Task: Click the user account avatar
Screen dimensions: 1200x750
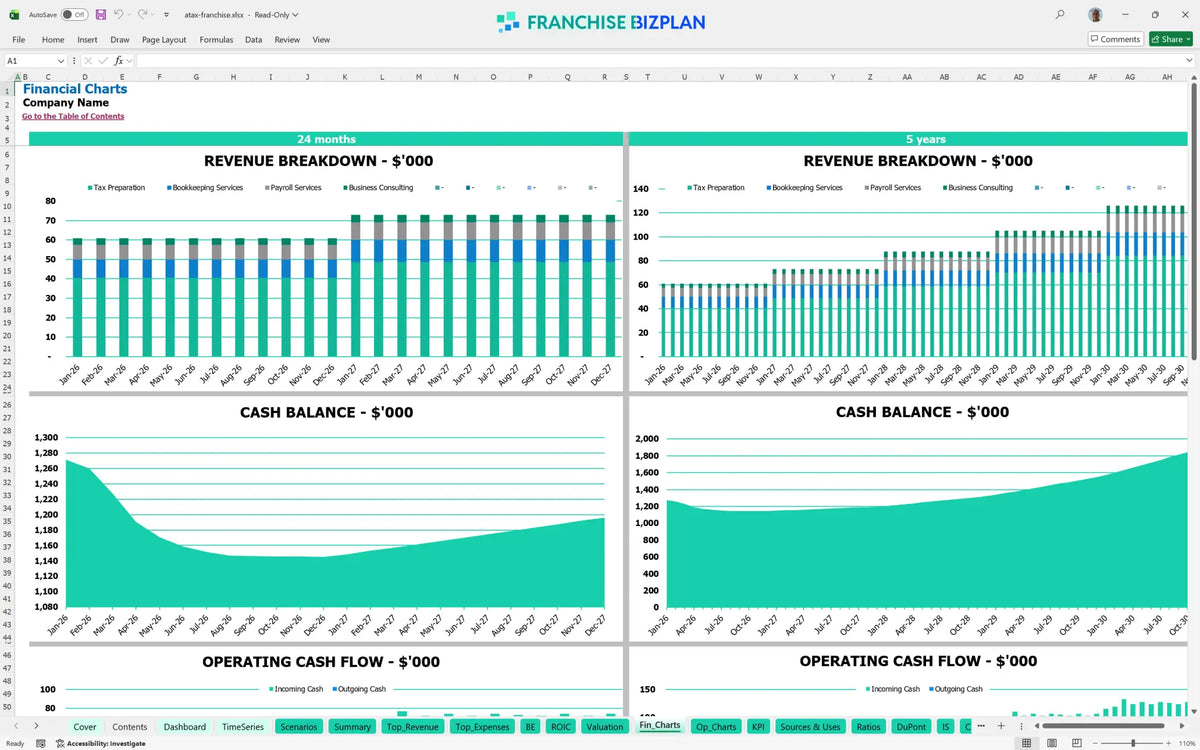Action: tap(1096, 15)
